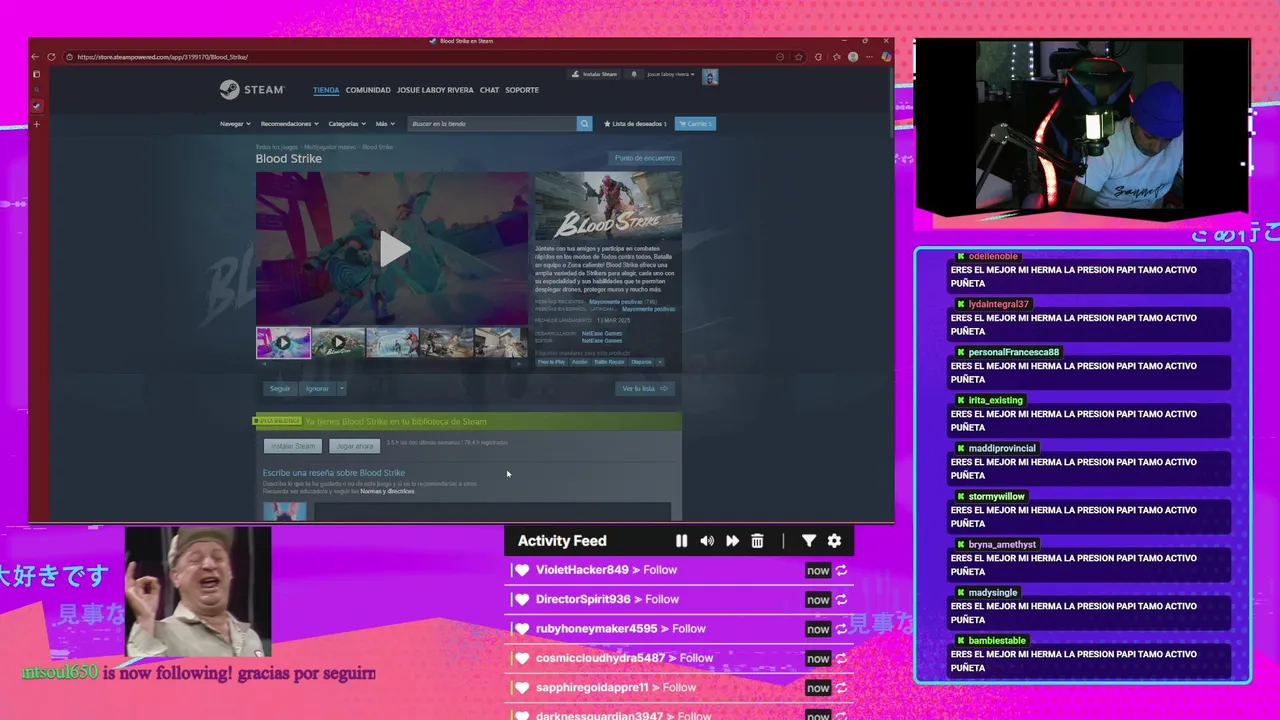Click heart icon beside VioletHacker849

(521, 570)
